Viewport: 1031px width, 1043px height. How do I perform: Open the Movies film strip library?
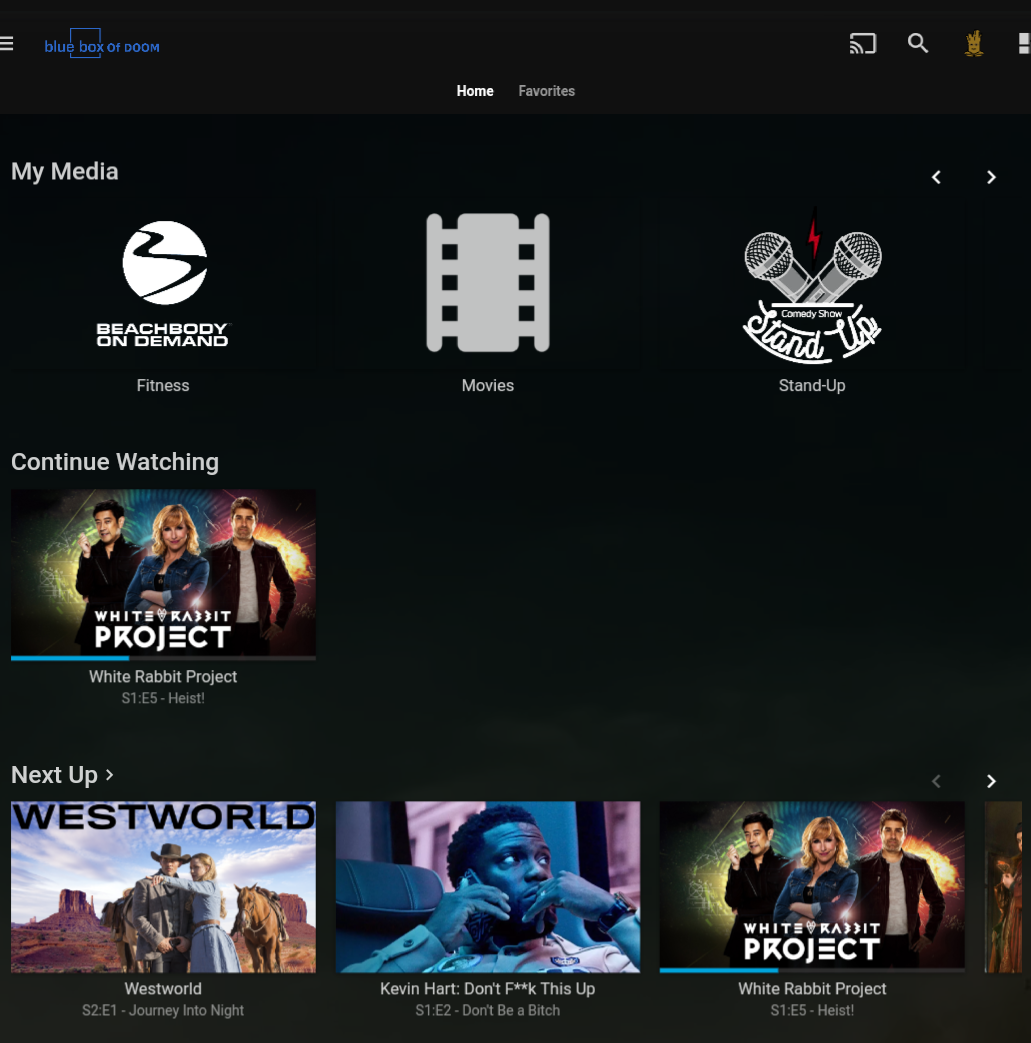tap(488, 283)
